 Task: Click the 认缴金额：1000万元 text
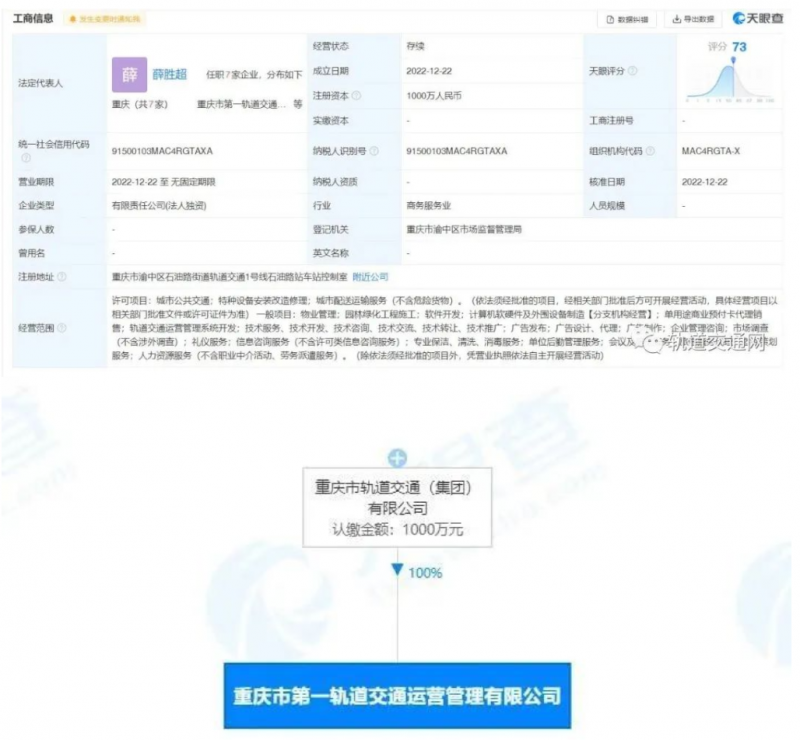click(x=397, y=529)
